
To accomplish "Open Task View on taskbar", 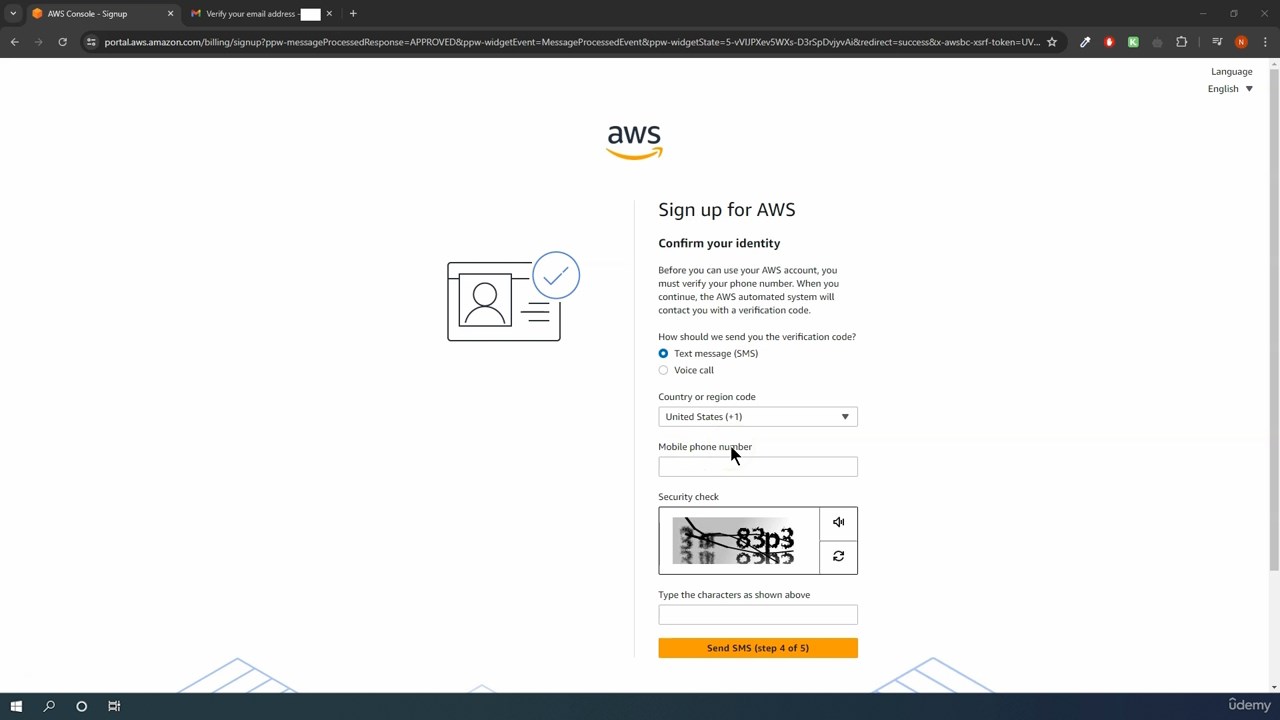I will pos(114,706).
